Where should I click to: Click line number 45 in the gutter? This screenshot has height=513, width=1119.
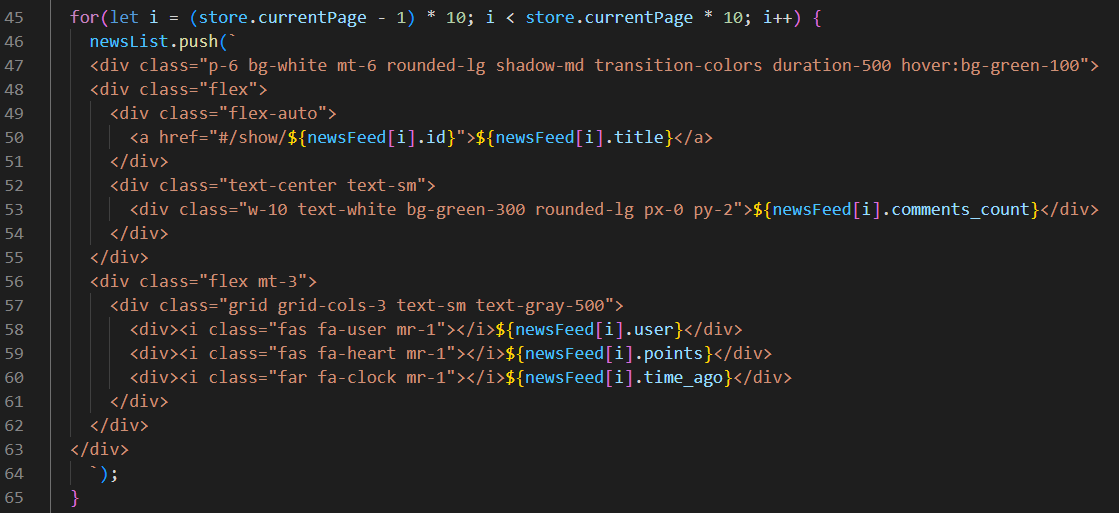14,17
